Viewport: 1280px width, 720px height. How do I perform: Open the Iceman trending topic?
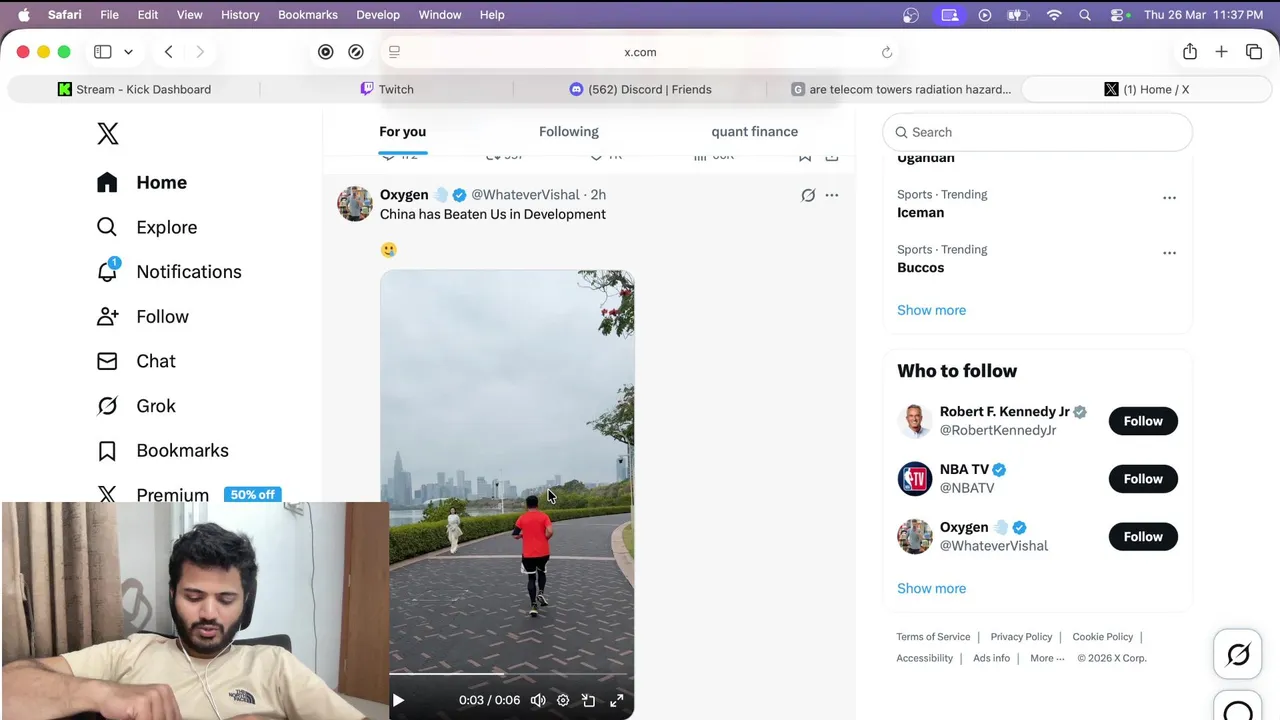pos(920,212)
